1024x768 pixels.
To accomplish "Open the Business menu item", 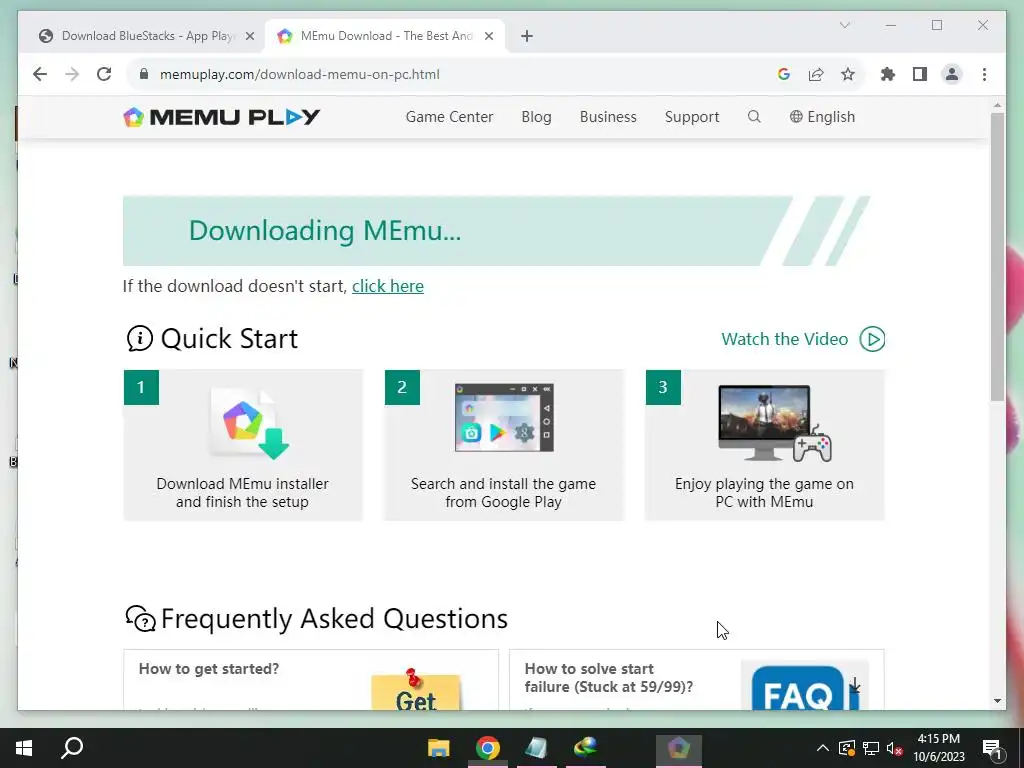I will (x=608, y=117).
